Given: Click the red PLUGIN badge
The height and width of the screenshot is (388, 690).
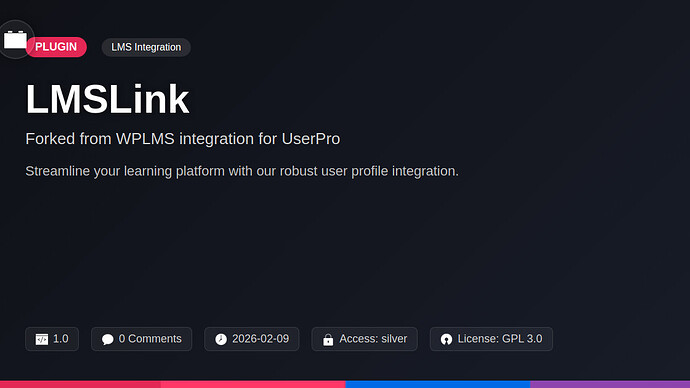Looking at the screenshot, I should pos(56,47).
